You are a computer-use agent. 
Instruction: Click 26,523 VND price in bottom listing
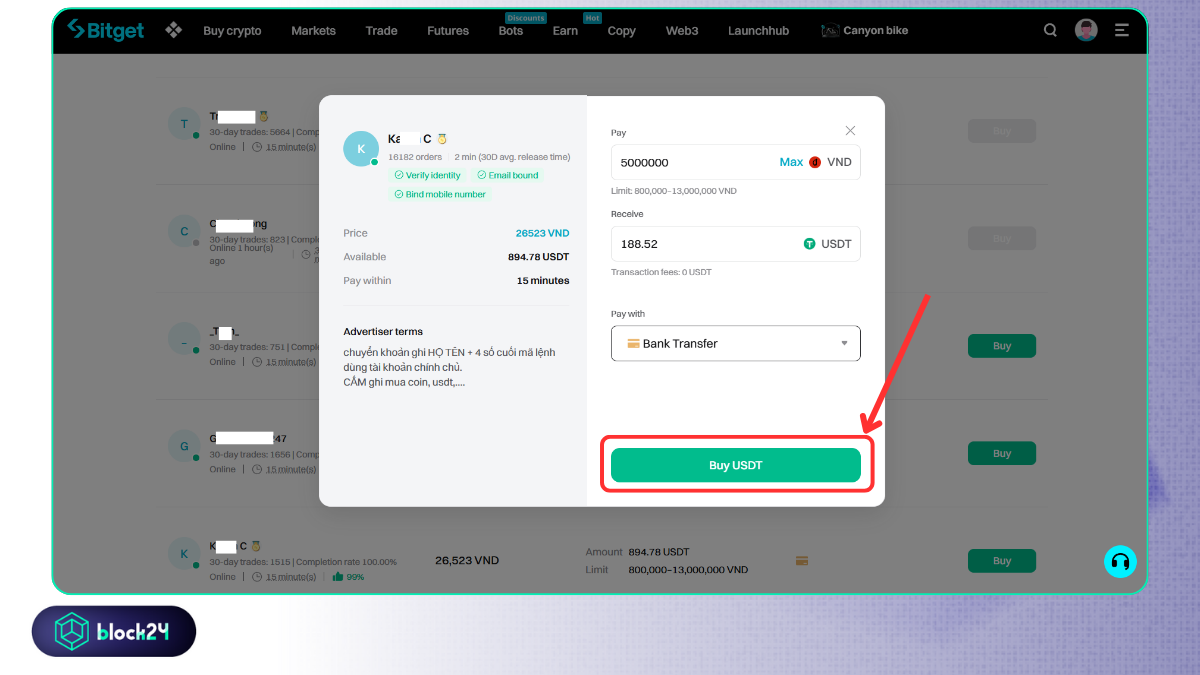pos(467,561)
